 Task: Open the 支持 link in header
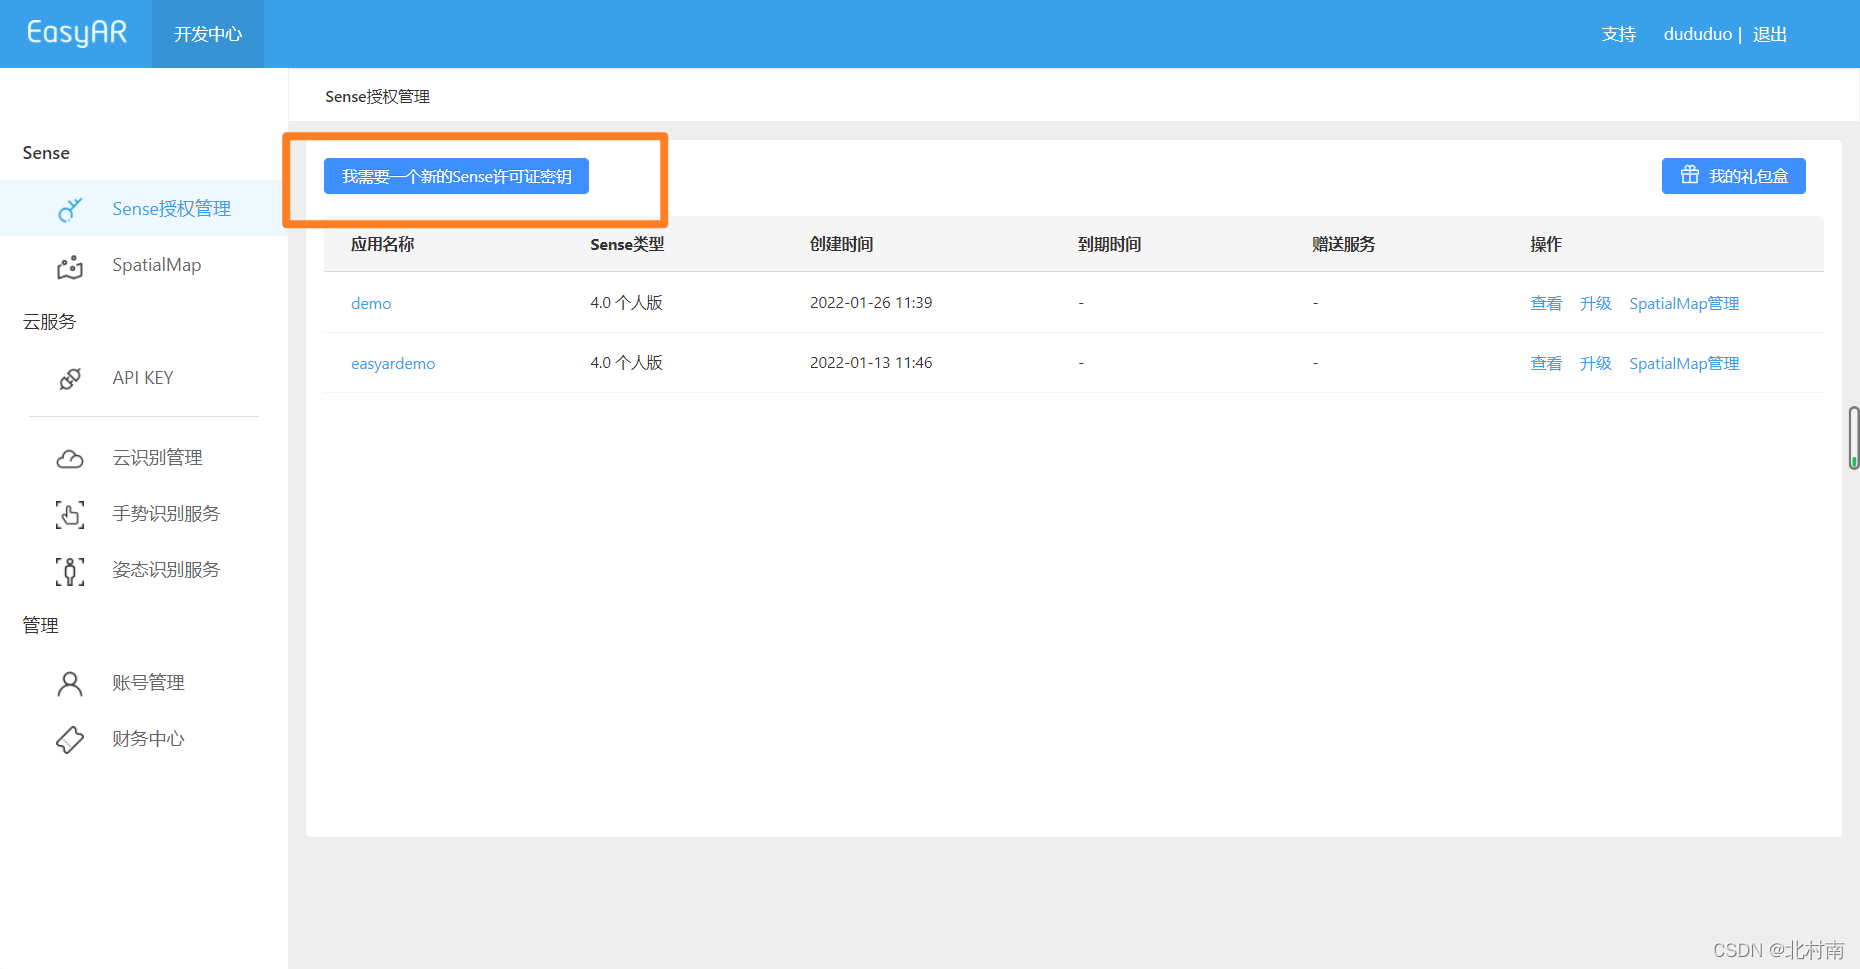[1618, 34]
